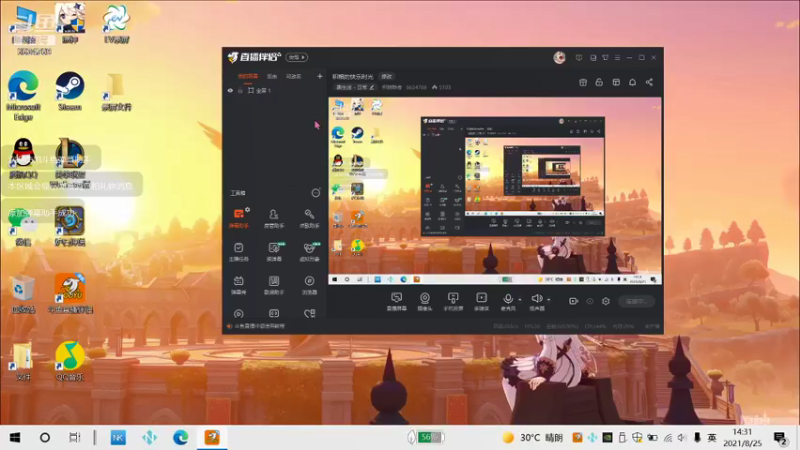Open settings gear on the 弹幕助手 tool
Viewport: 800px width, 450px height.
[247, 209]
